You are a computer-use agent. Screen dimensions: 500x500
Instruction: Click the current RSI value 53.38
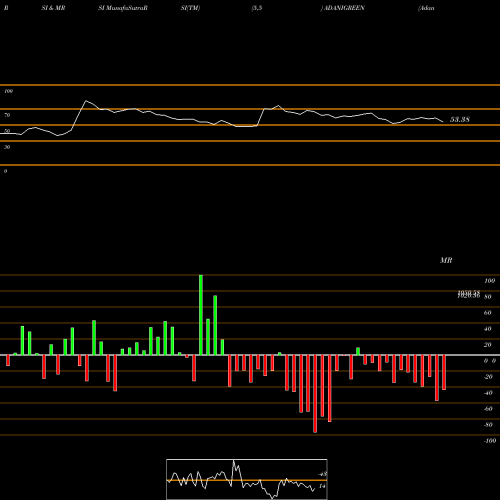(x=460, y=119)
